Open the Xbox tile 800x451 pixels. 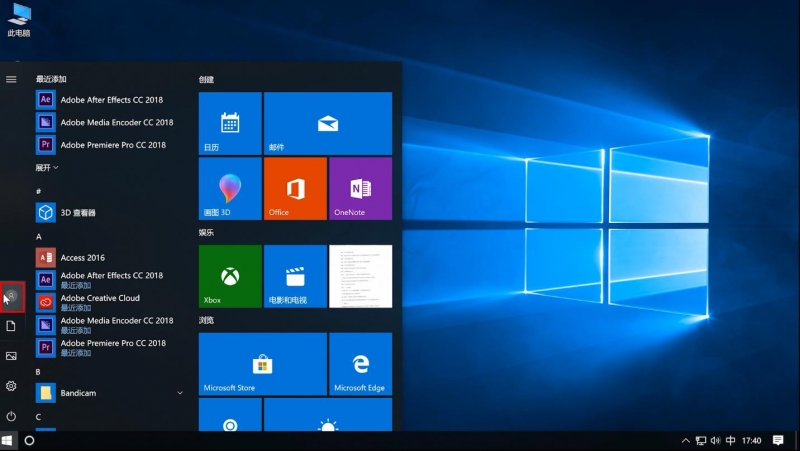click(x=230, y=277)
